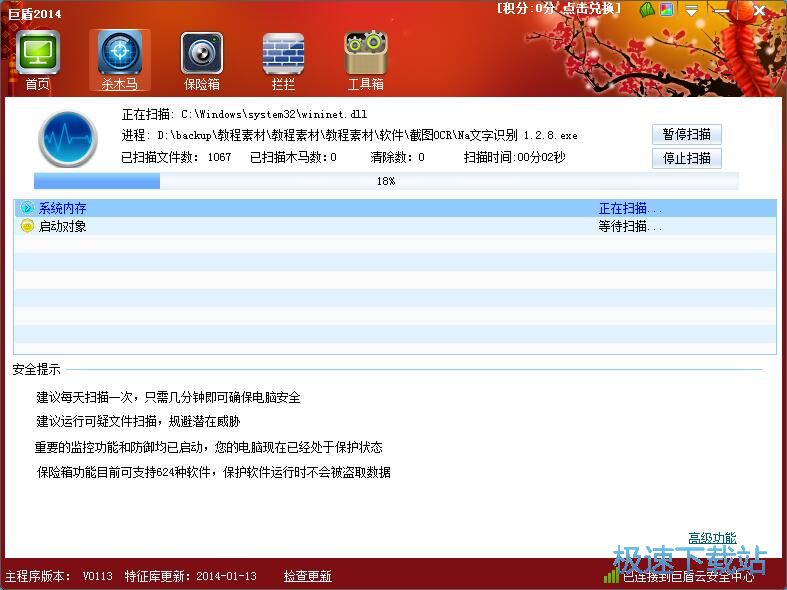Open the 保险箱 safe box icon
Screen dimensions: 787x590
[x=201, y=53]
